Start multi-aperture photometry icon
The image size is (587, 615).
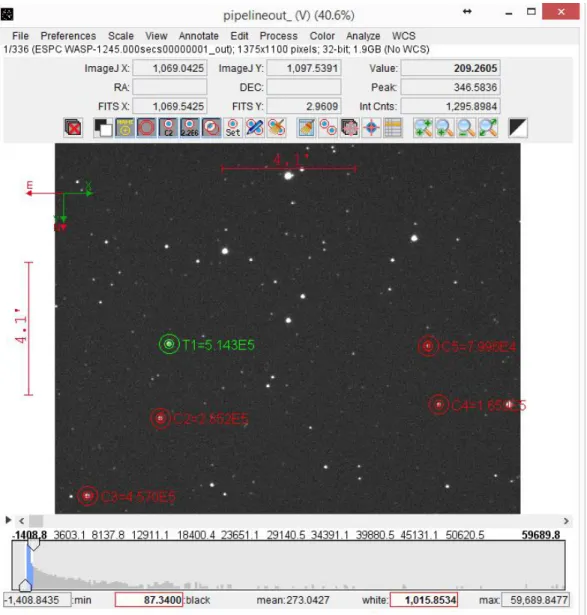tap(328, 127)
